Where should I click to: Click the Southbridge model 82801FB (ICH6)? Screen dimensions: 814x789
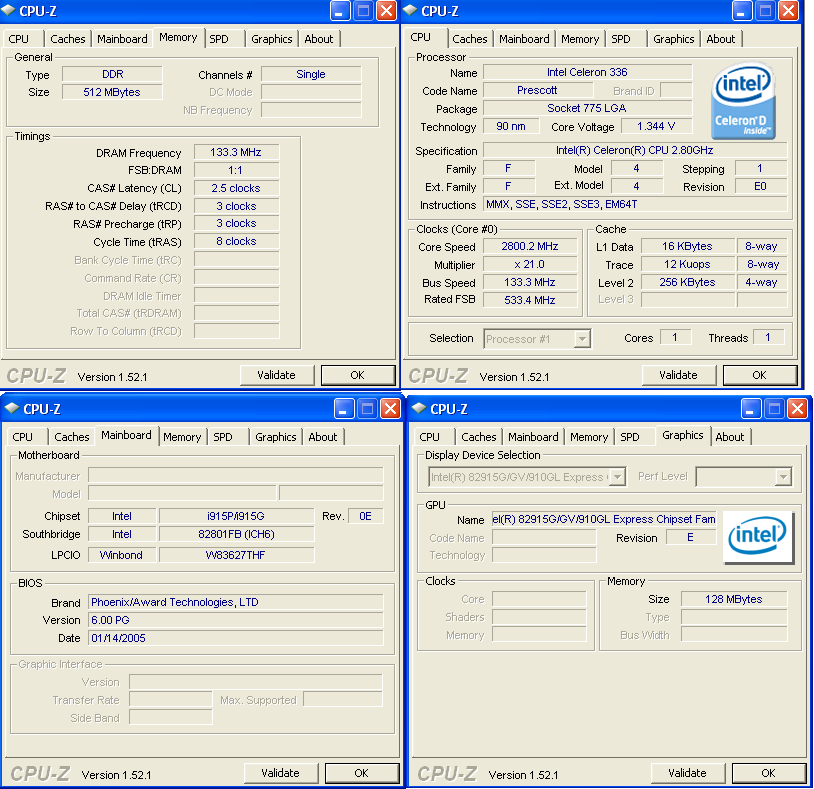[x=236, y=534]
